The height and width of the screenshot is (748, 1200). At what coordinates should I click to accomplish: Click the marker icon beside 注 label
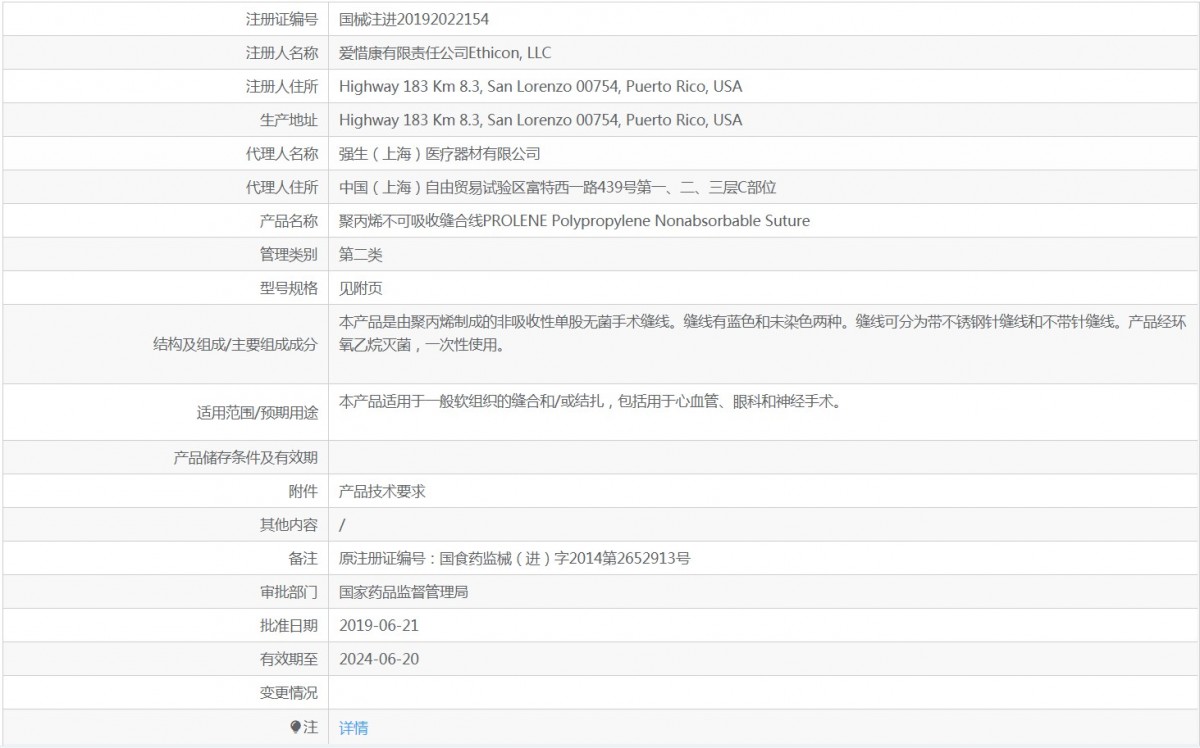[x=295, y=727]
